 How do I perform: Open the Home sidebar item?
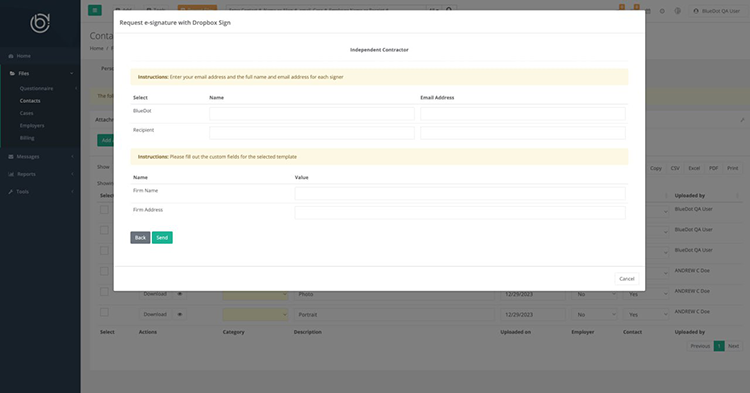pyautogui.click(x=23, y=56)
